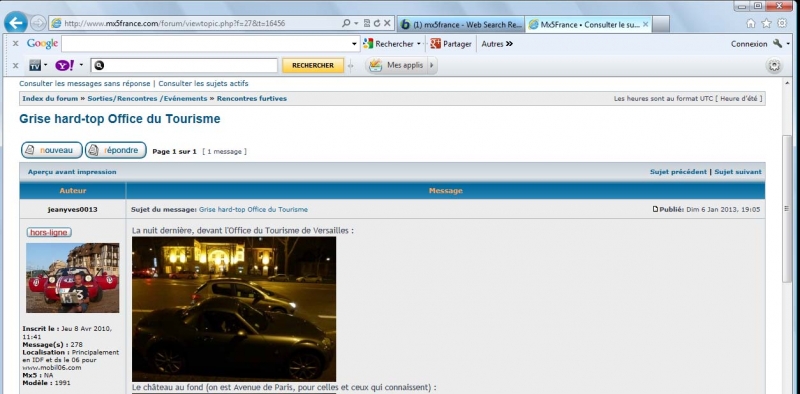Open the Yahoo! logo dropdown arrow

(81, 65)
